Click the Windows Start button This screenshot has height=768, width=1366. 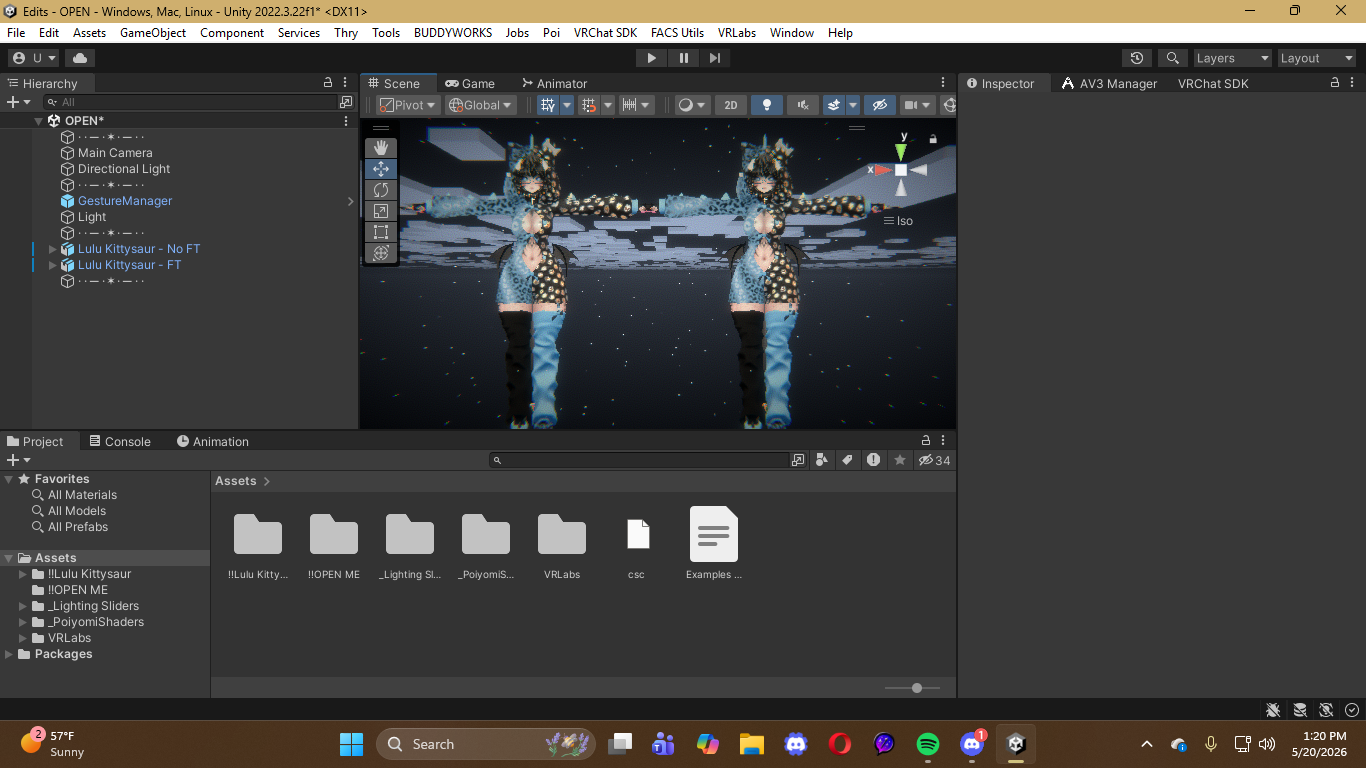352,744
